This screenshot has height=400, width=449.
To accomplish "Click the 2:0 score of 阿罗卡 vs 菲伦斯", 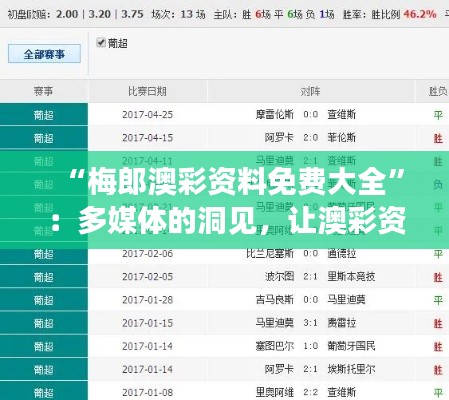I will click(x=310, y=138).
